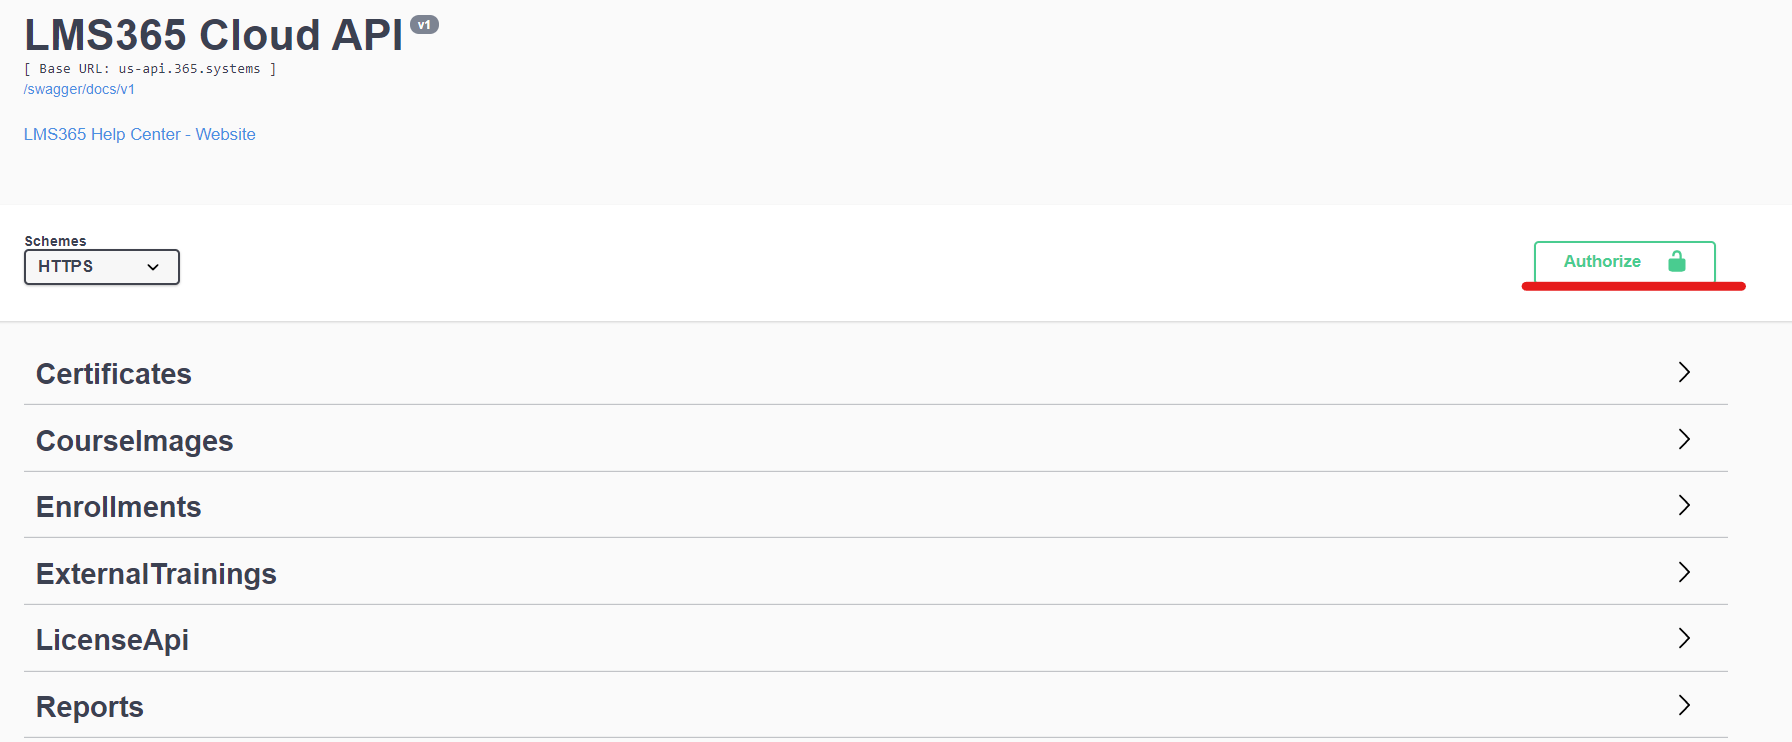Click the Authorize button label
Screen dimensions: 1792x742
coord(1602,262)
